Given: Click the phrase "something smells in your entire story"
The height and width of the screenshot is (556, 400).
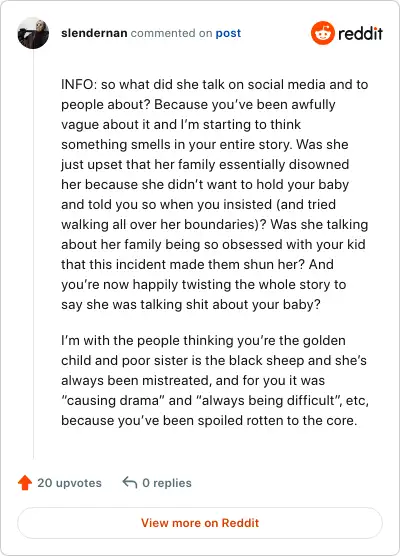Looking at the screenshot, I should 175,145.
